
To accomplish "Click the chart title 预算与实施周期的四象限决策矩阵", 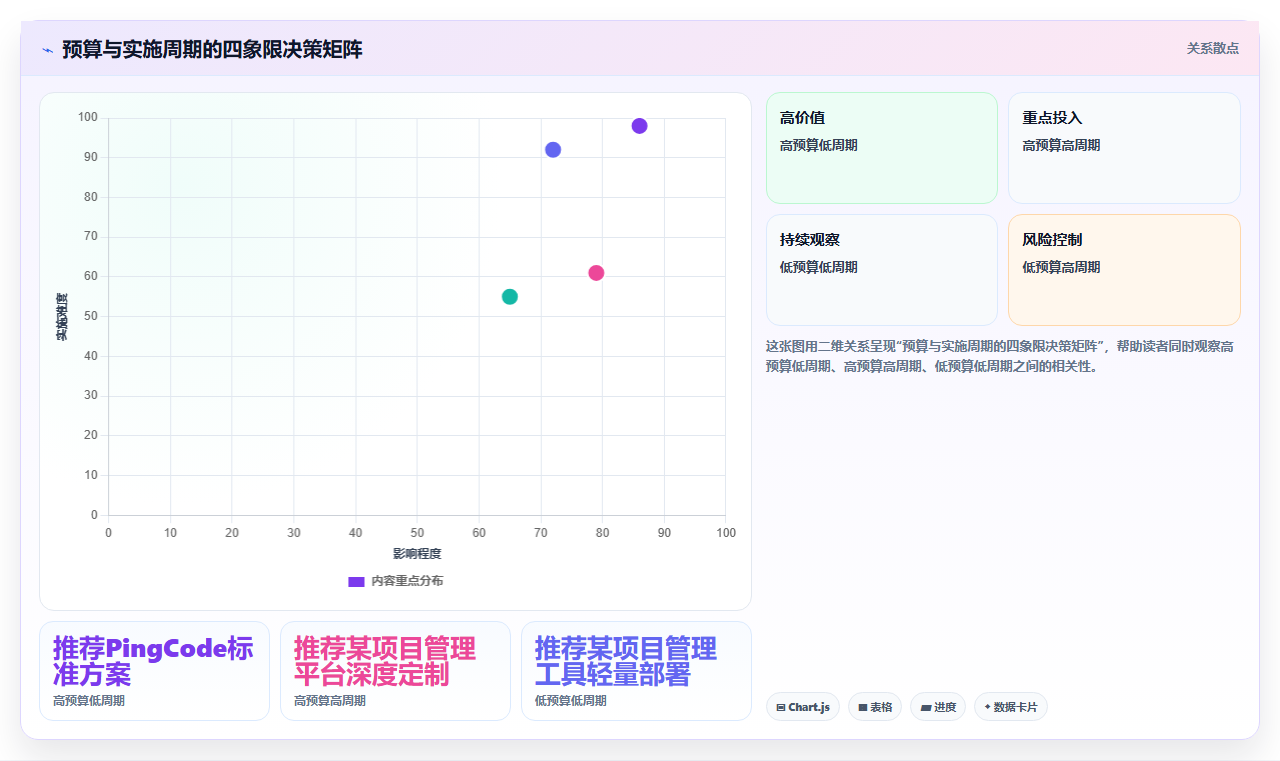I will click(212, 49).
